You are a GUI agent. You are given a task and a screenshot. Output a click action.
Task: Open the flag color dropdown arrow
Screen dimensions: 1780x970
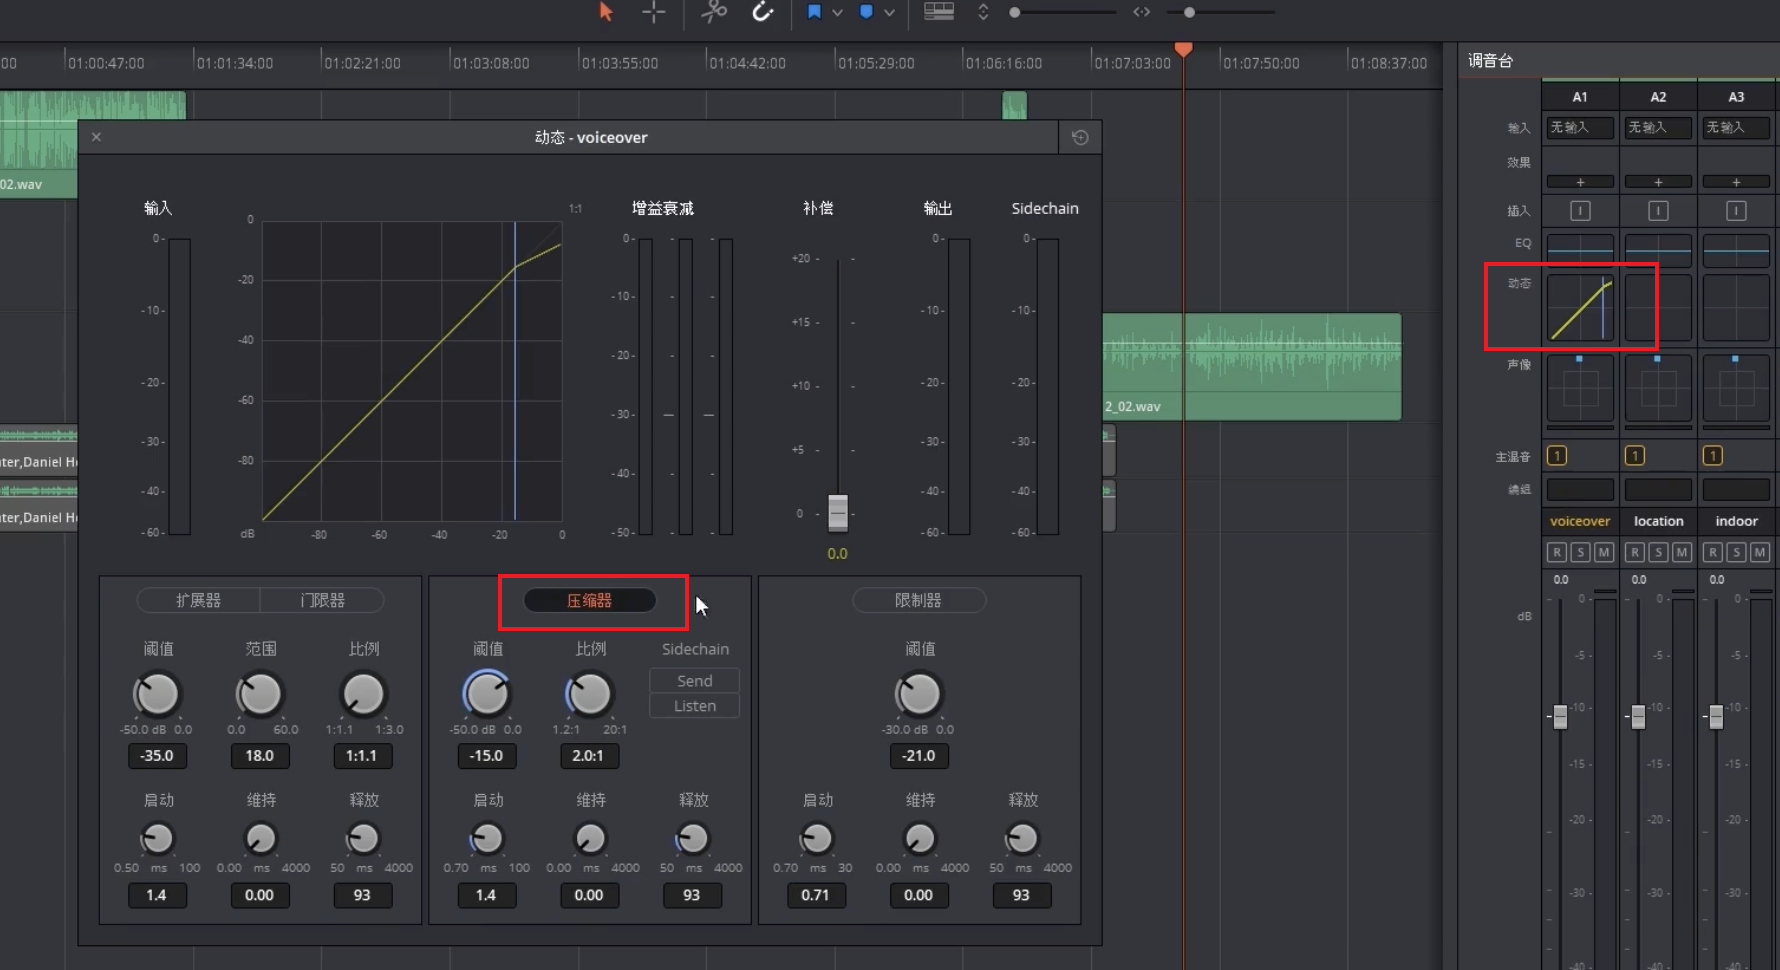[837, 12]
